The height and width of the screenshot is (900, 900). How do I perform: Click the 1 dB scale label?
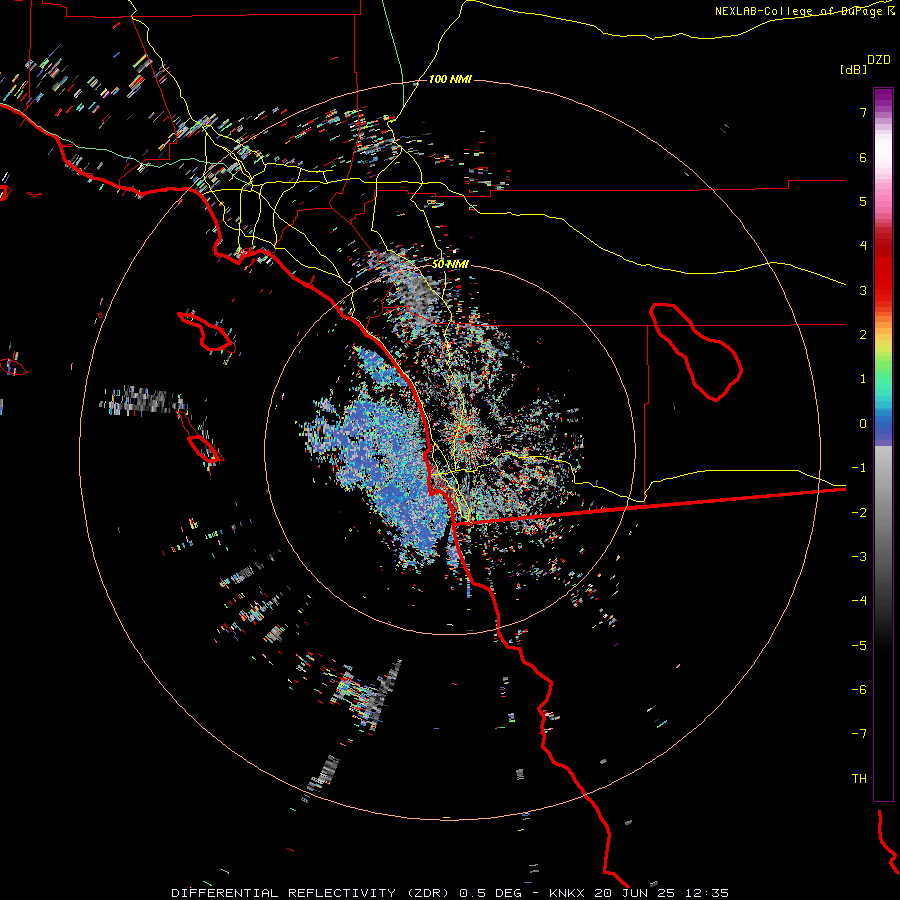[x=863, y=379]
